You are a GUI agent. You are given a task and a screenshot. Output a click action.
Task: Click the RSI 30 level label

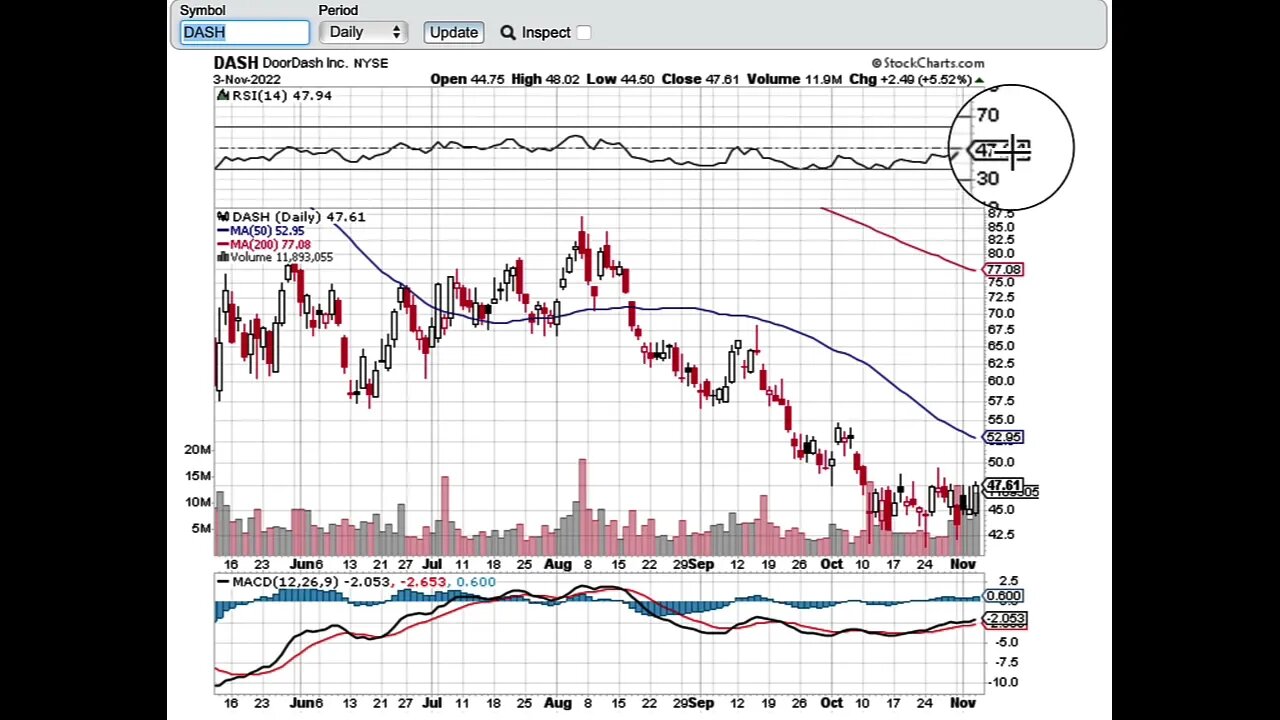coord(987,179)
